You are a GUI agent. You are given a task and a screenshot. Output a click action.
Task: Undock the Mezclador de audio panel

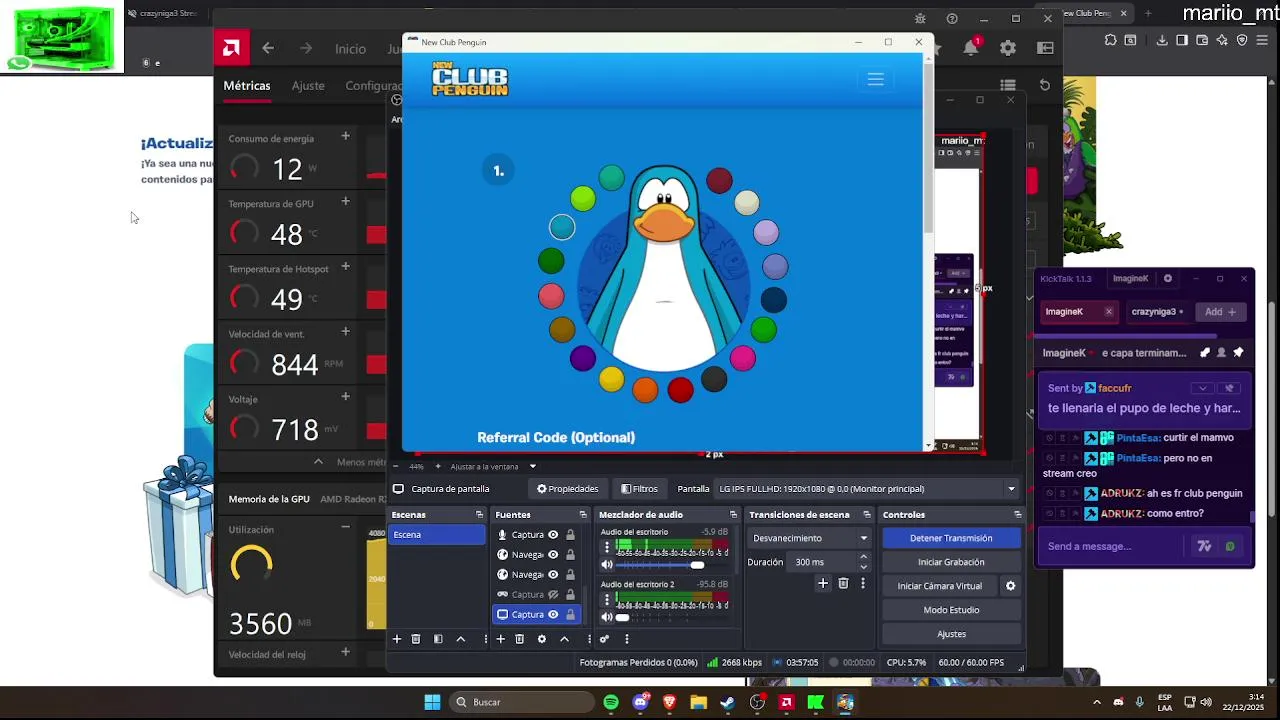[733, 515]
